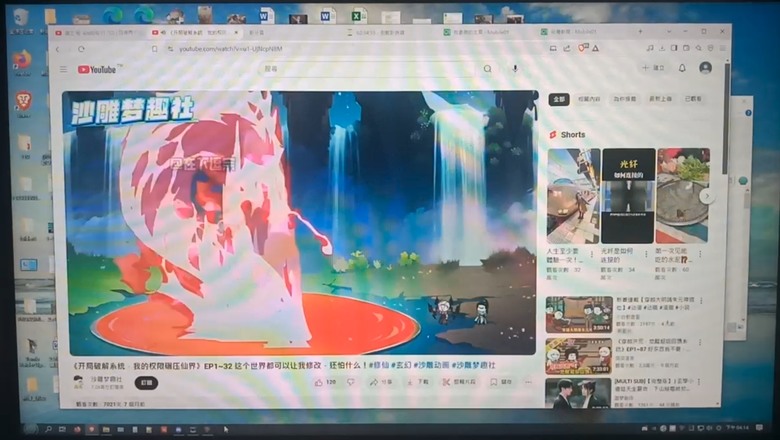780x440 pixels.
Task: Open the Recycle Bin desktop icon
Action: [20, 18]
